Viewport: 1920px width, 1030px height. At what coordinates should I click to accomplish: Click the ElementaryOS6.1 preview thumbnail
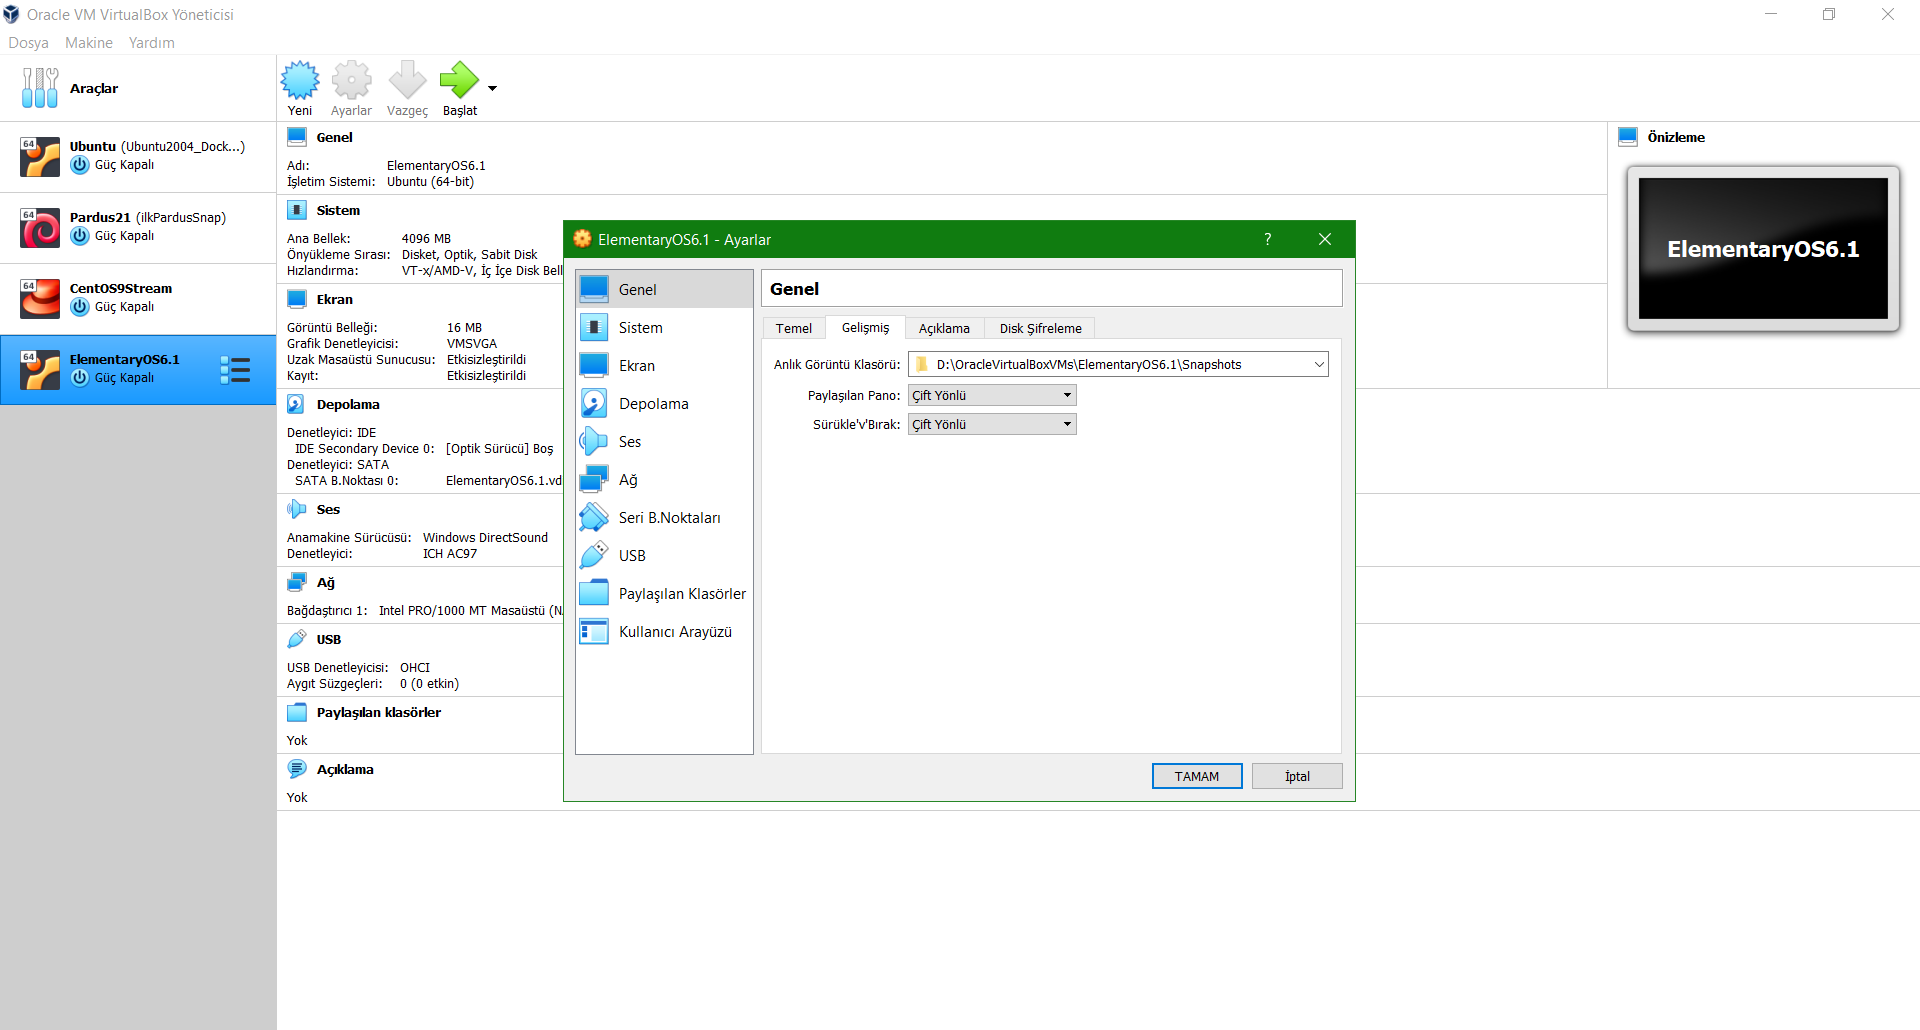pos(1763,248)
